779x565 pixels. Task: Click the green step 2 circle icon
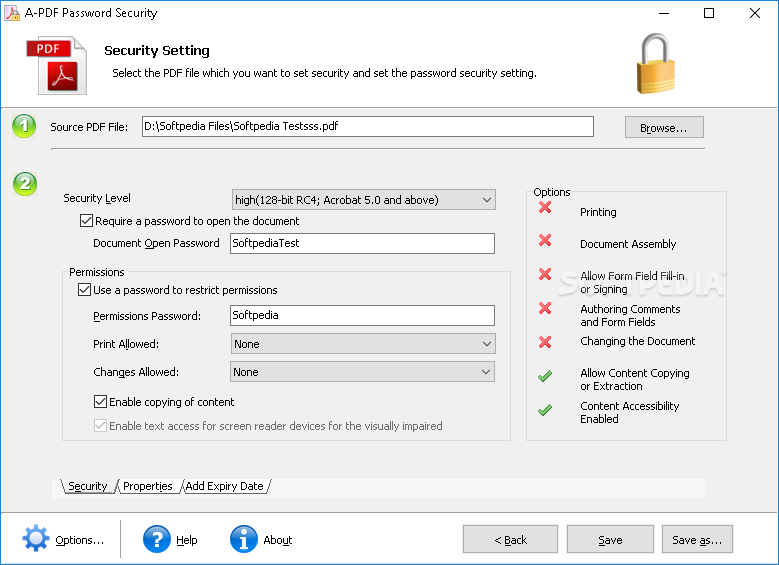coord(25,184)
